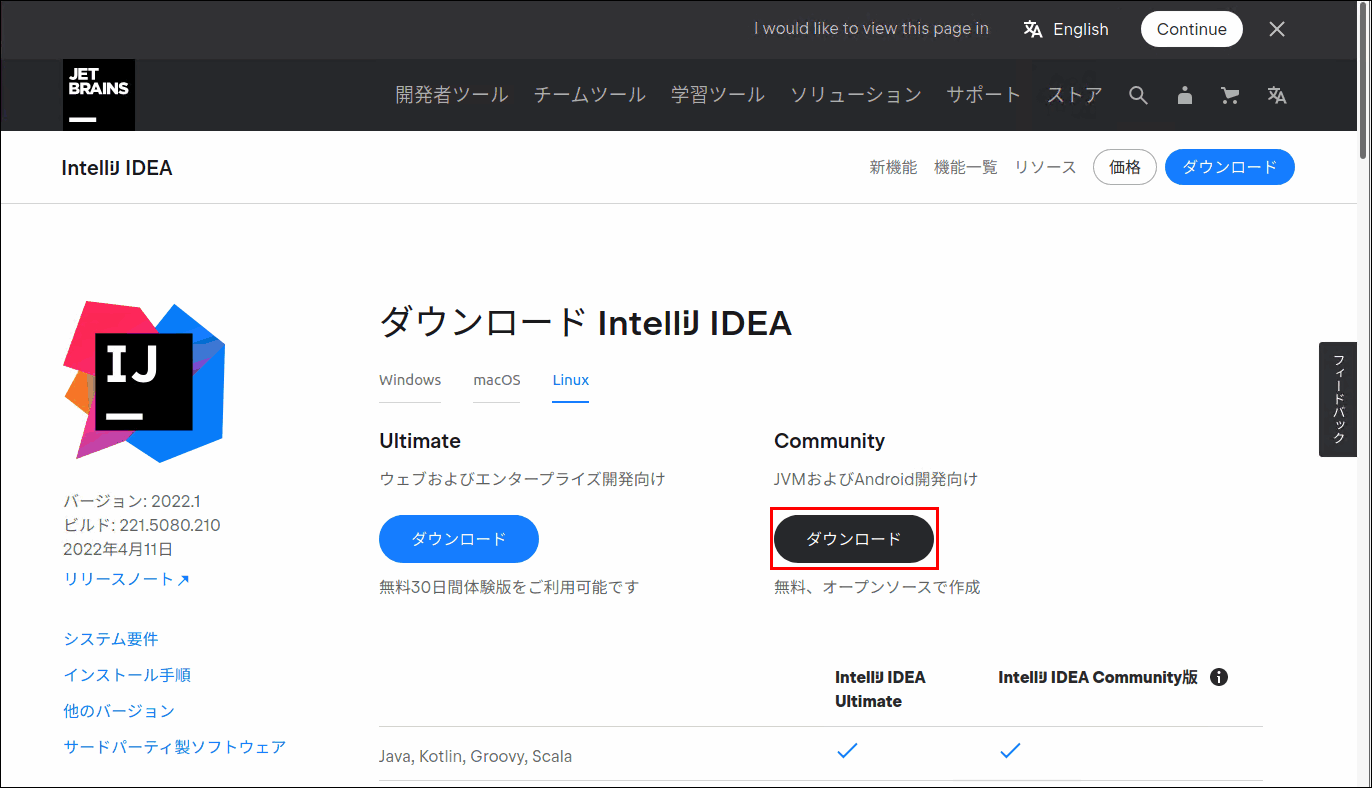Open the 学習ツール menu
1372x788 pixels.
pos(718,95)
